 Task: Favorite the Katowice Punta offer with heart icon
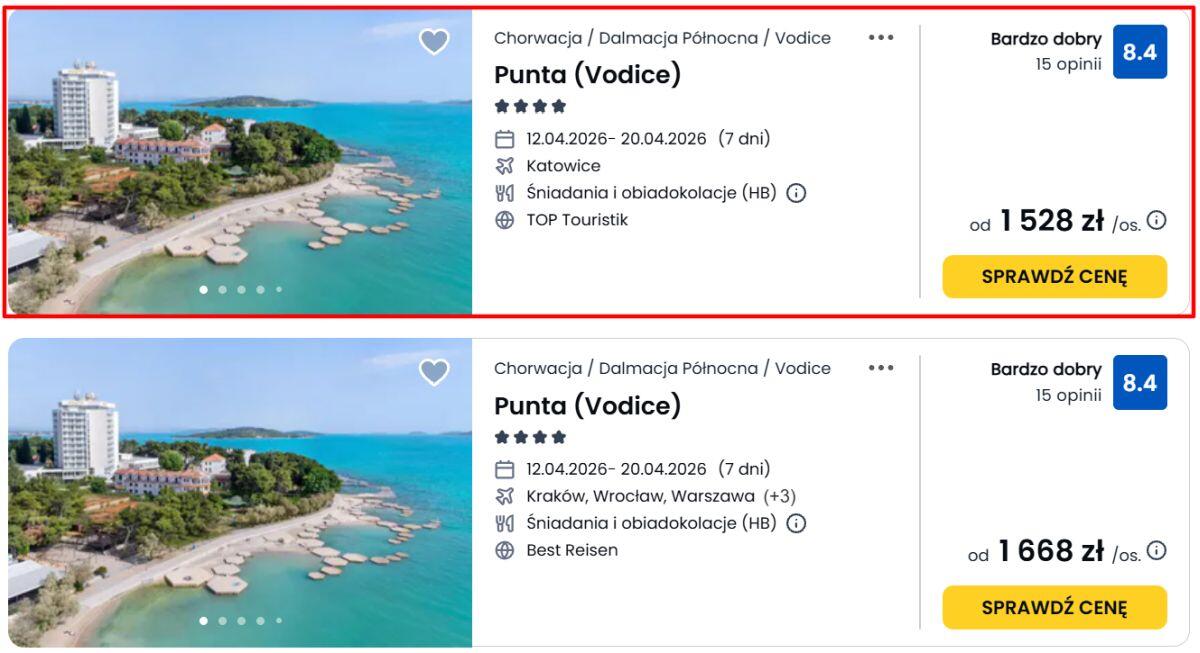[x=433, y=42]
